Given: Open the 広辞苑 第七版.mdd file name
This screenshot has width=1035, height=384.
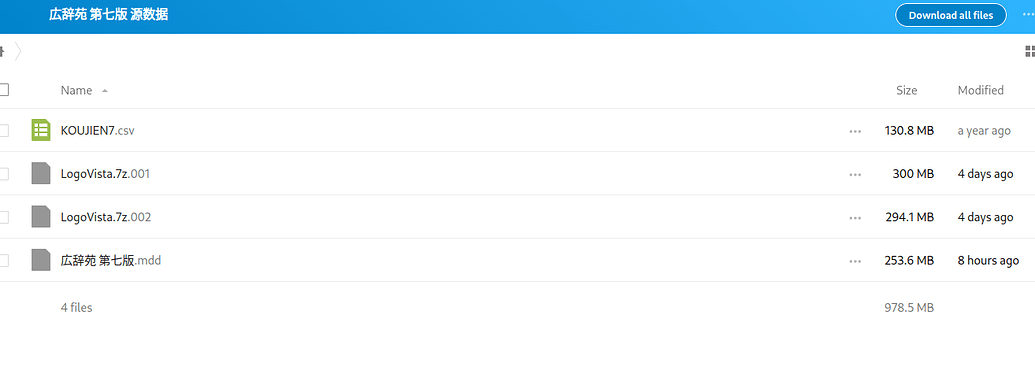Looking at the screenshot, I should click(x=111, y=261).
